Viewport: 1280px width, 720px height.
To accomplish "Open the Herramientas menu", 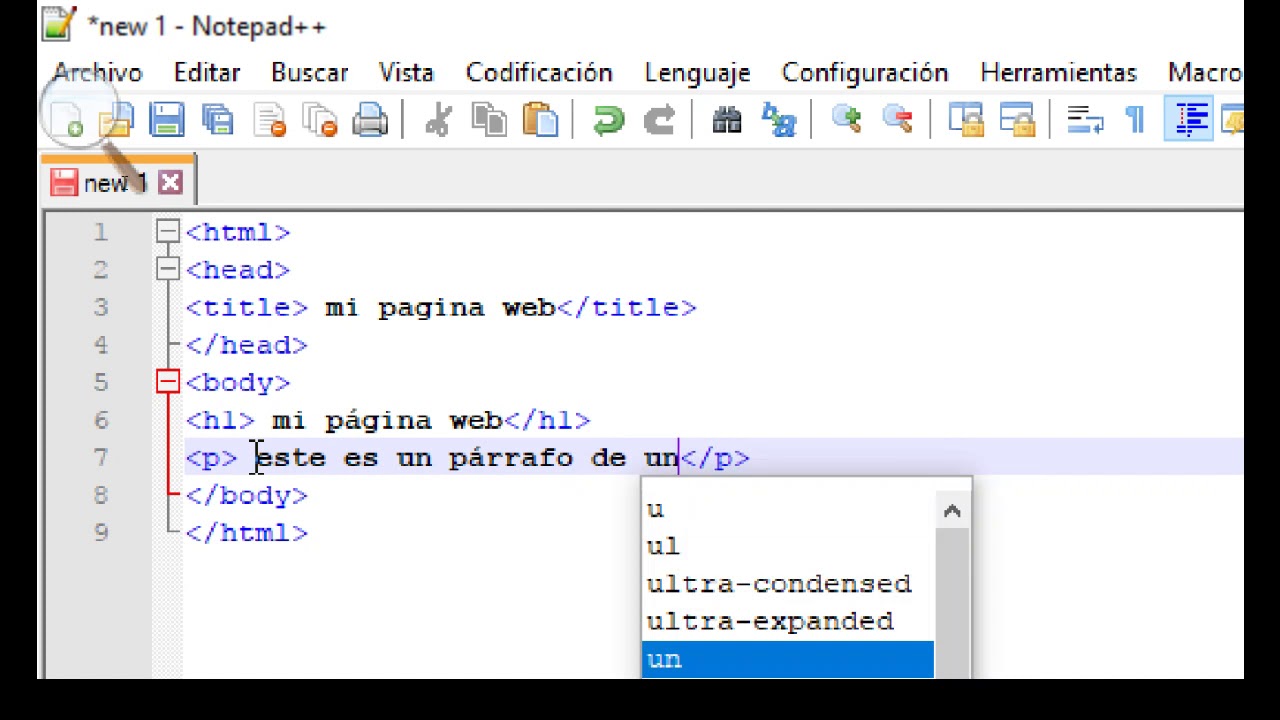I will point(1058,73).
